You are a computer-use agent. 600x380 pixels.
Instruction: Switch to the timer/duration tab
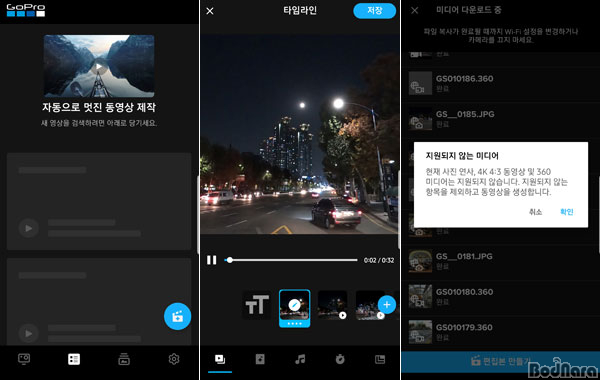pos(340,359)
